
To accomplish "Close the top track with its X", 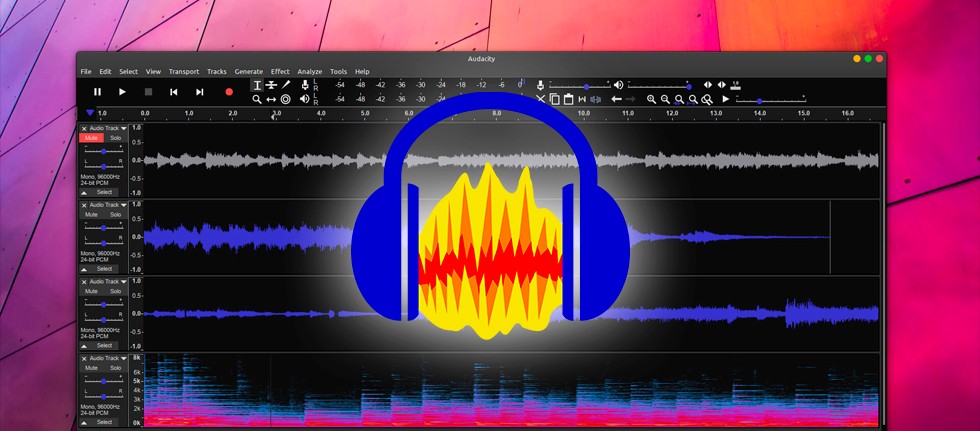I will coord(84,129).
